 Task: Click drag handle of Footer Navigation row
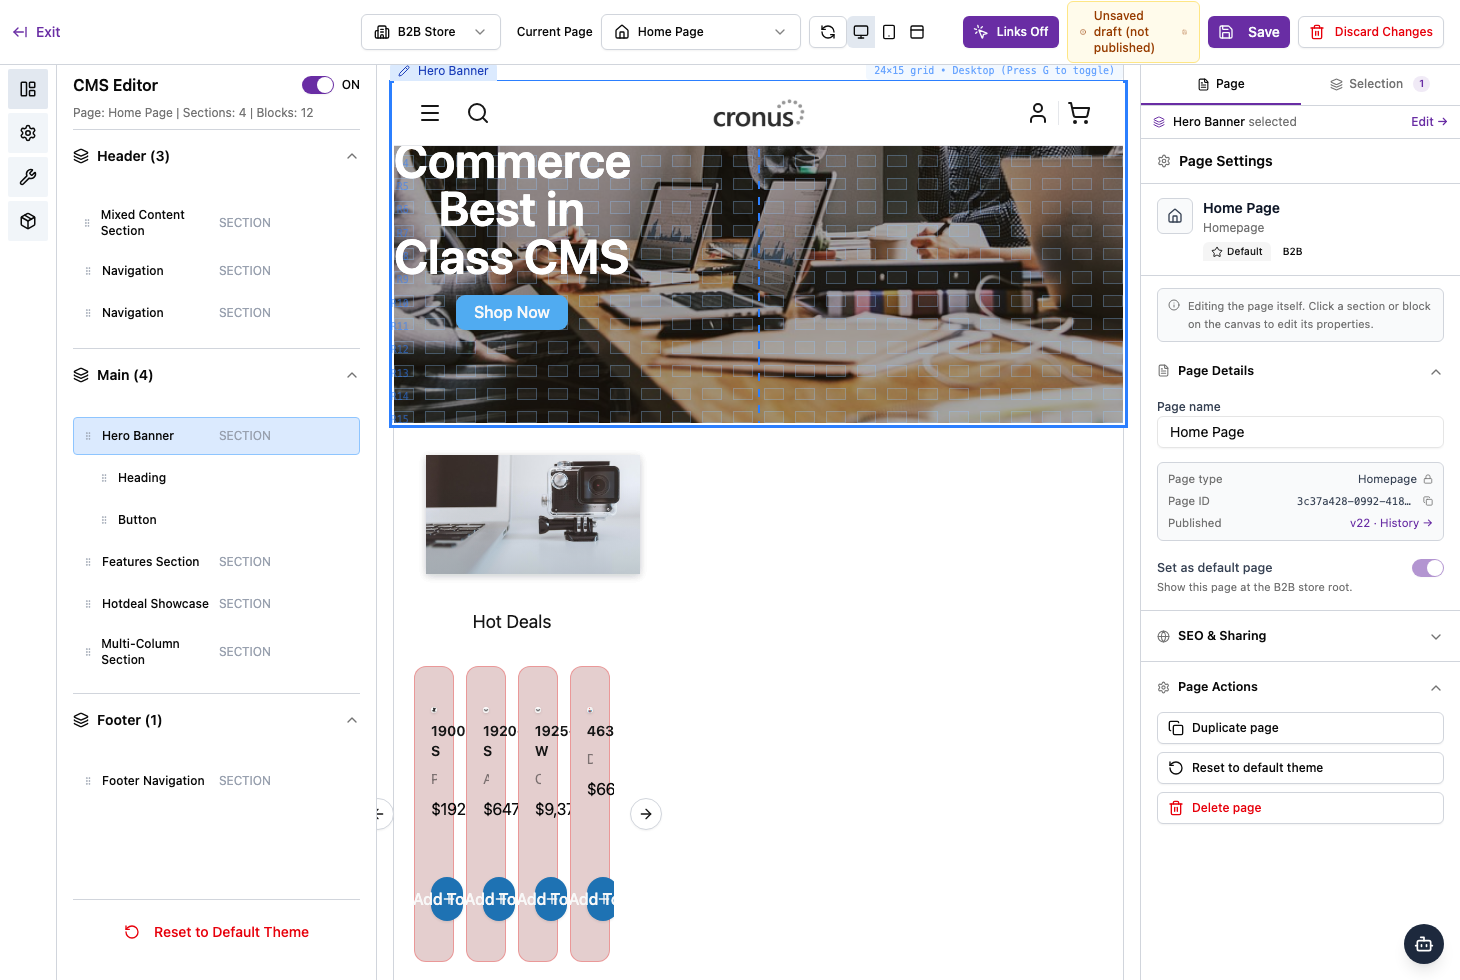(88, 781)
